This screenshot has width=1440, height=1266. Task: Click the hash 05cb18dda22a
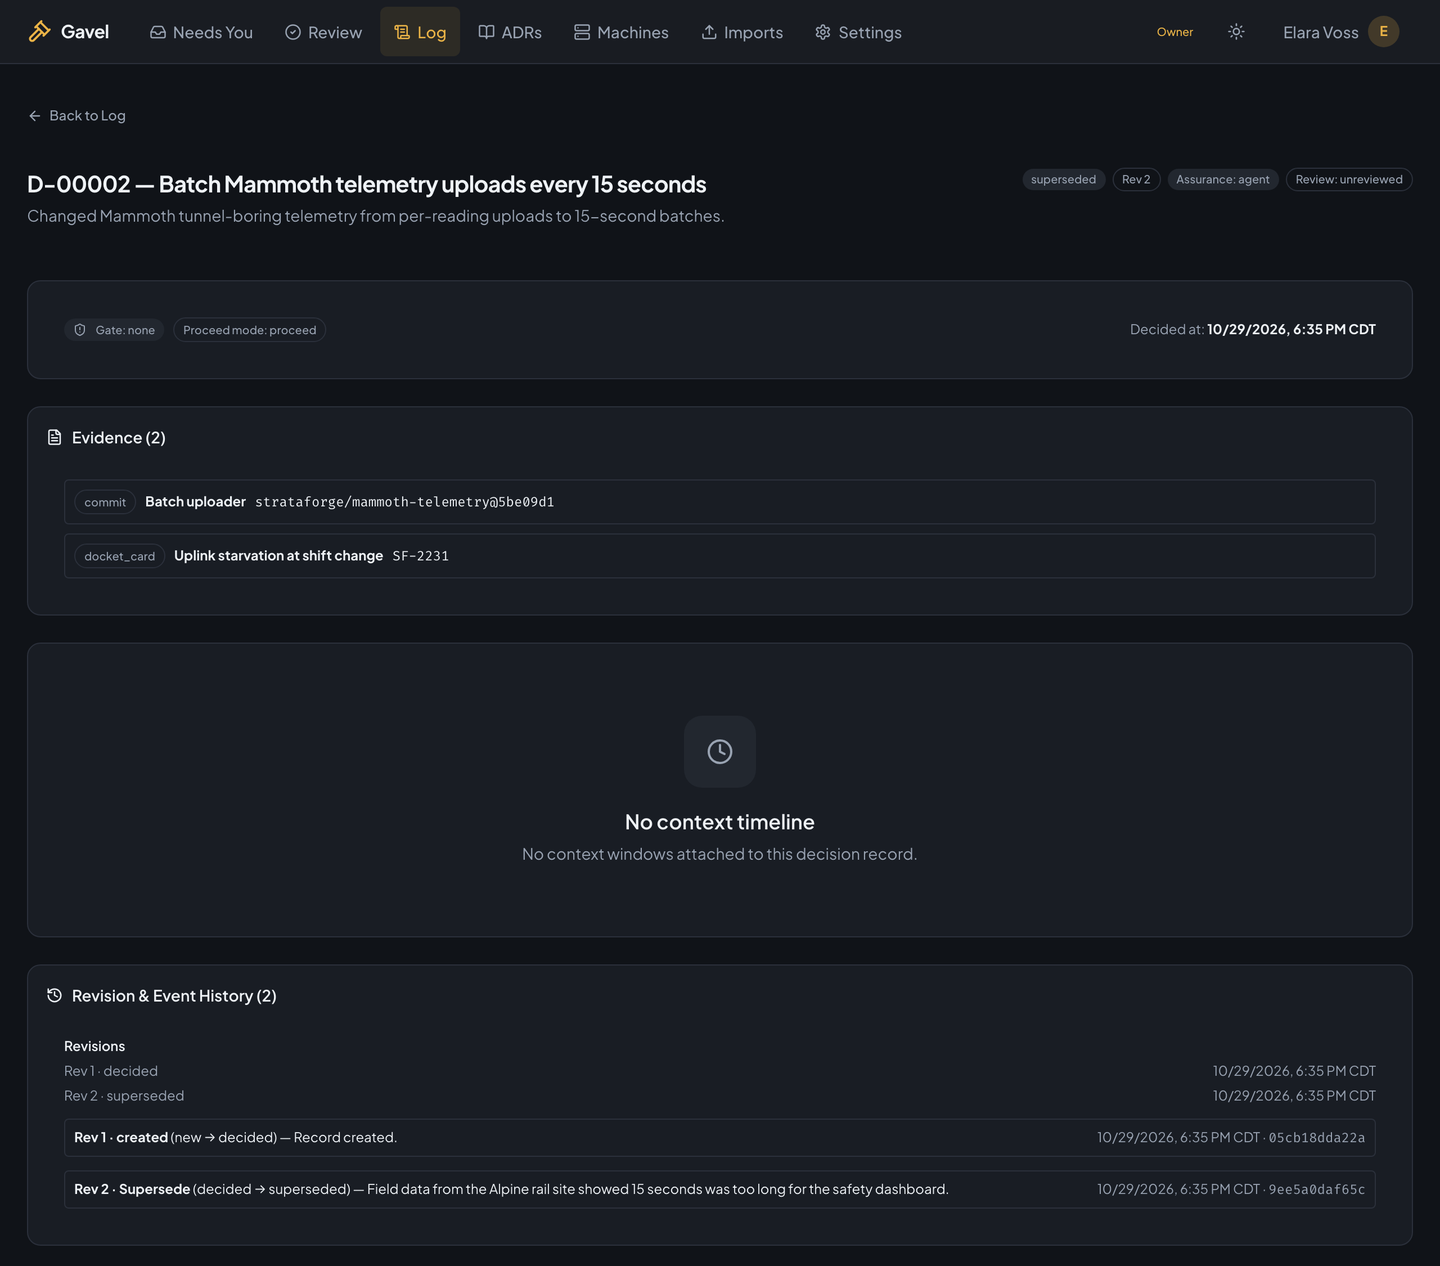[1317, 1138]
